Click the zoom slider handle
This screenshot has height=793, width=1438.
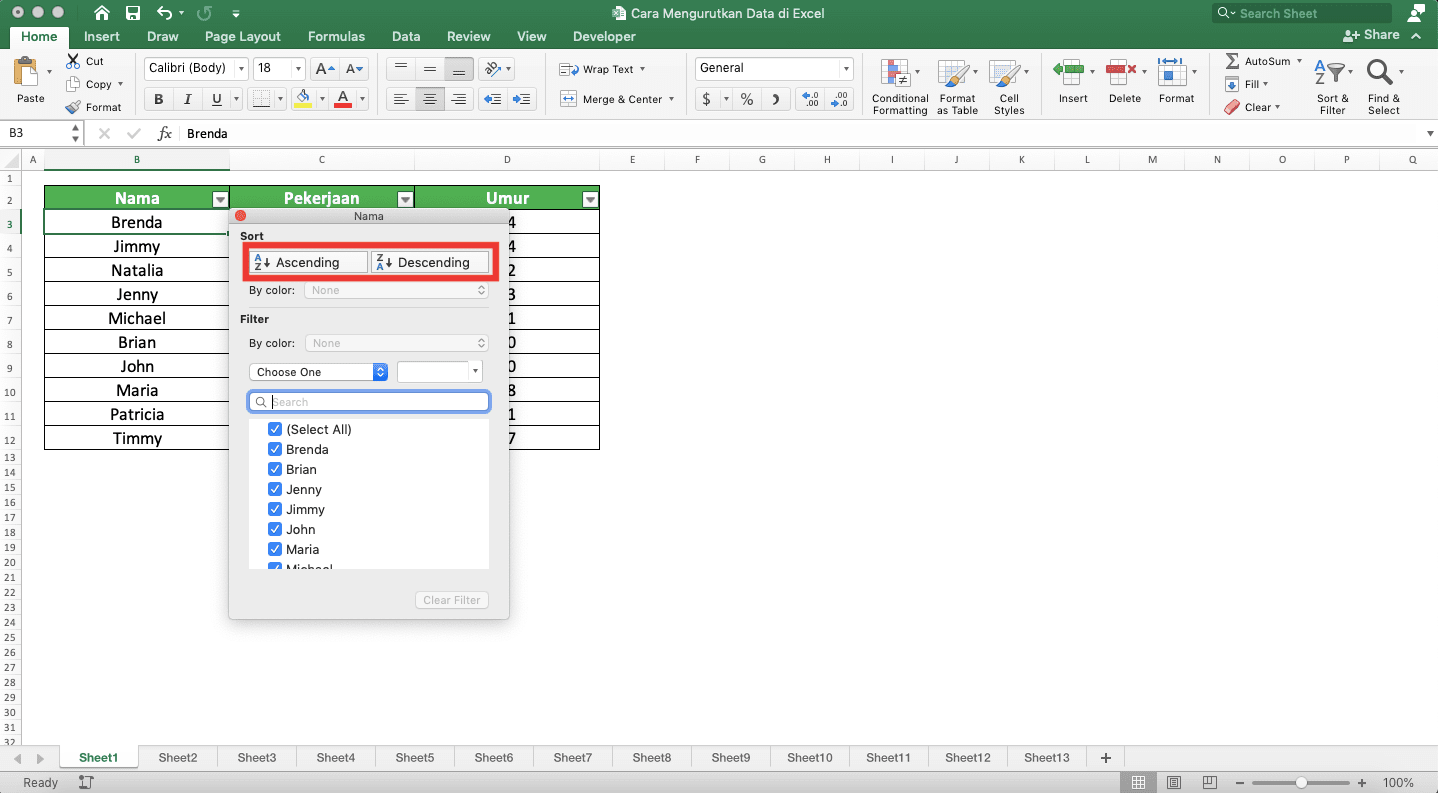pos(1301,782)
